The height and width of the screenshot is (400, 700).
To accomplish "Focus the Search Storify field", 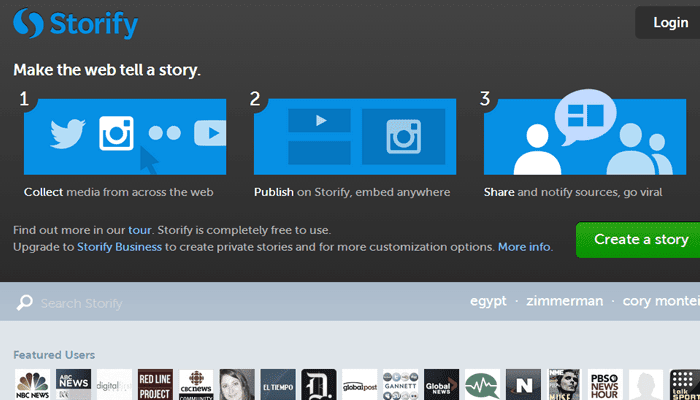I will coord(81,304).
